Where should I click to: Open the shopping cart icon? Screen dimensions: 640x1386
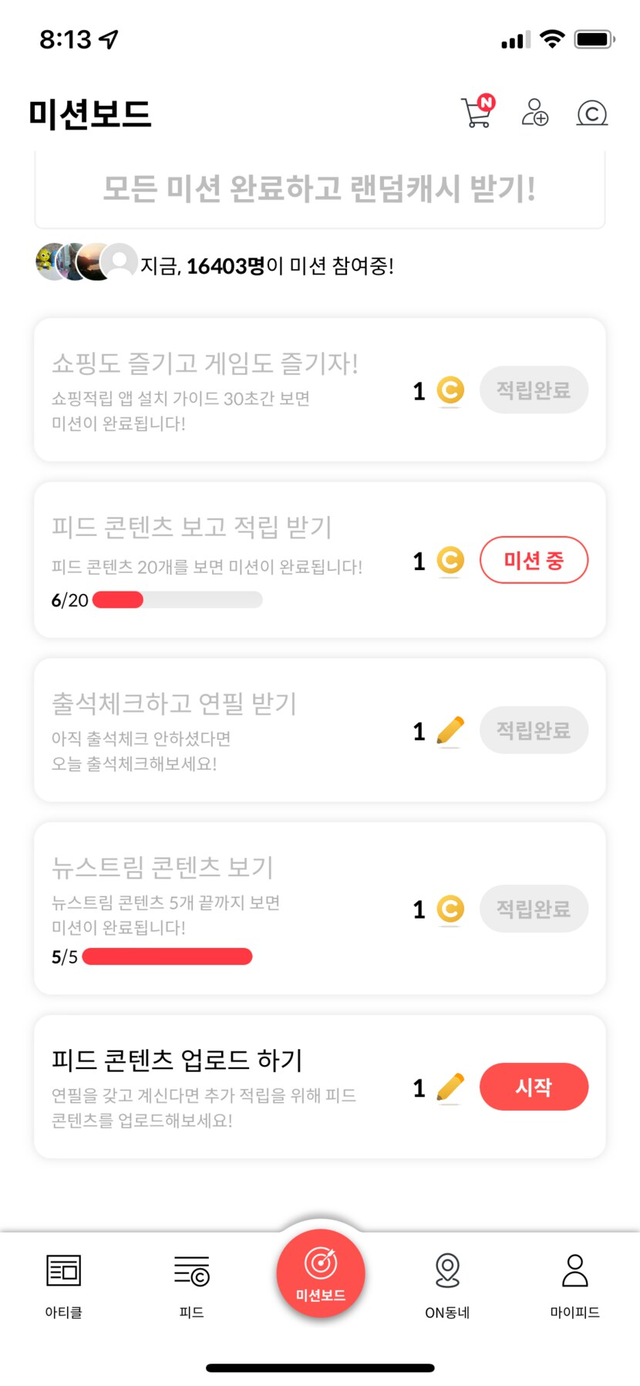(x=476, y=113)
